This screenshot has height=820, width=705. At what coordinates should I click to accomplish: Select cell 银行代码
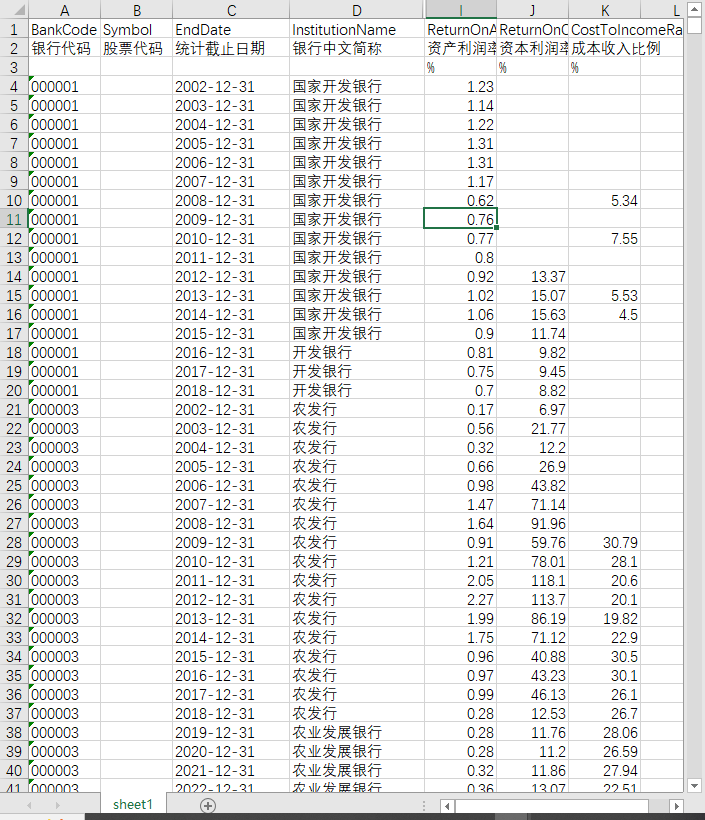(x=64, y=48)
